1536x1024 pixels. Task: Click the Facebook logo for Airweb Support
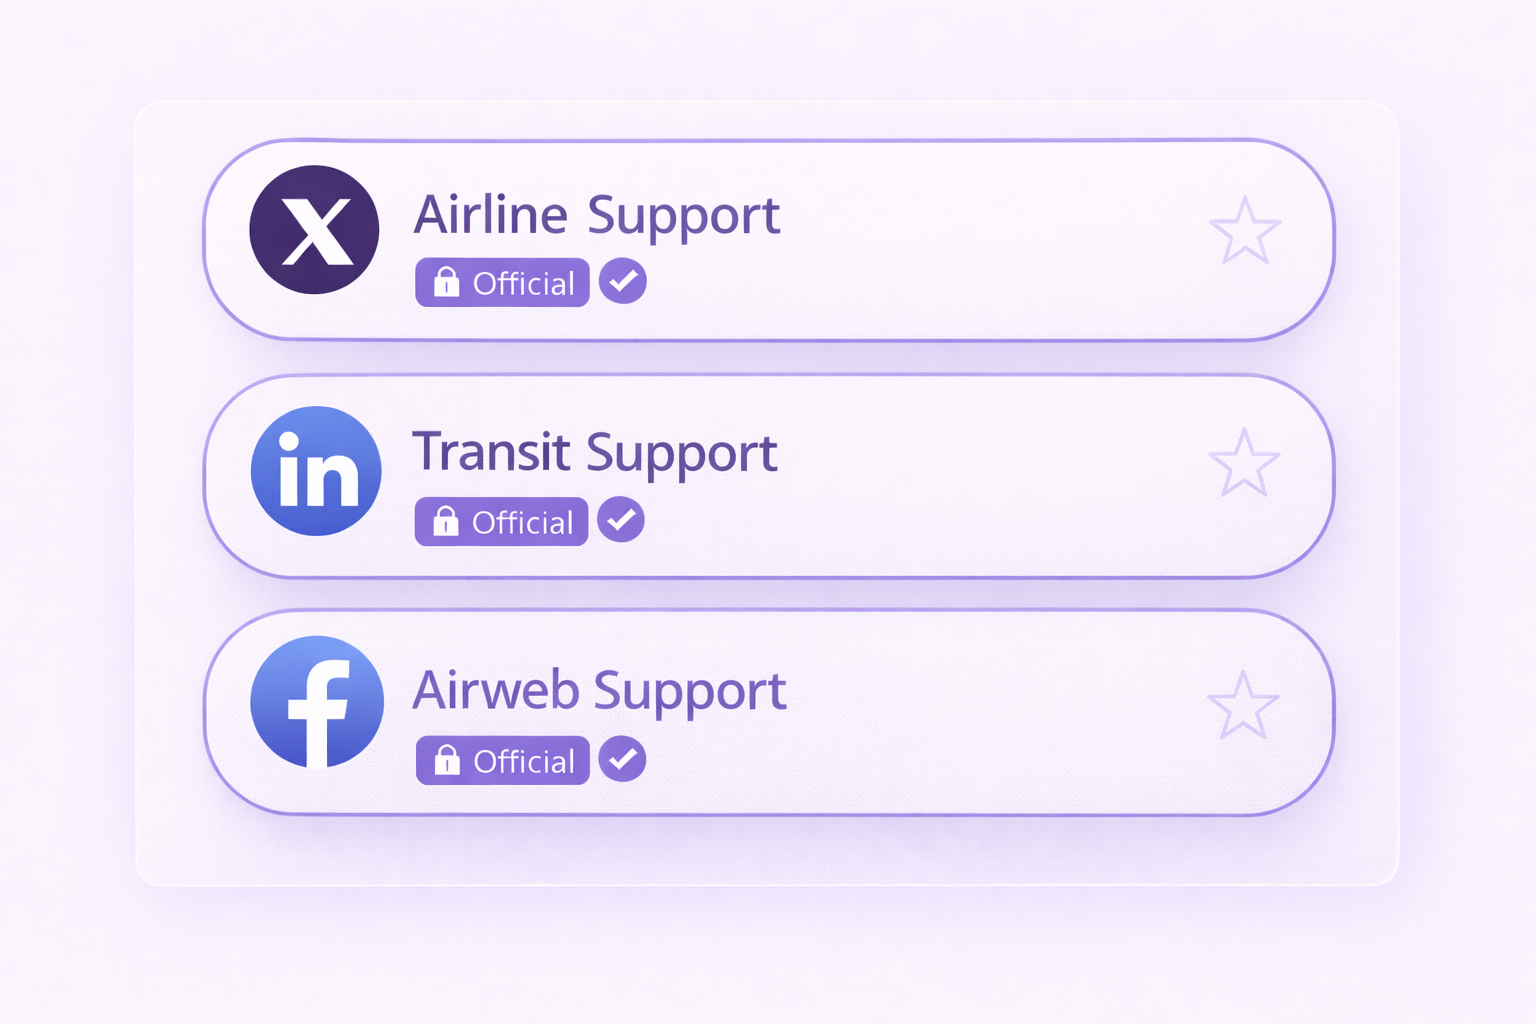tap(317, 702)
